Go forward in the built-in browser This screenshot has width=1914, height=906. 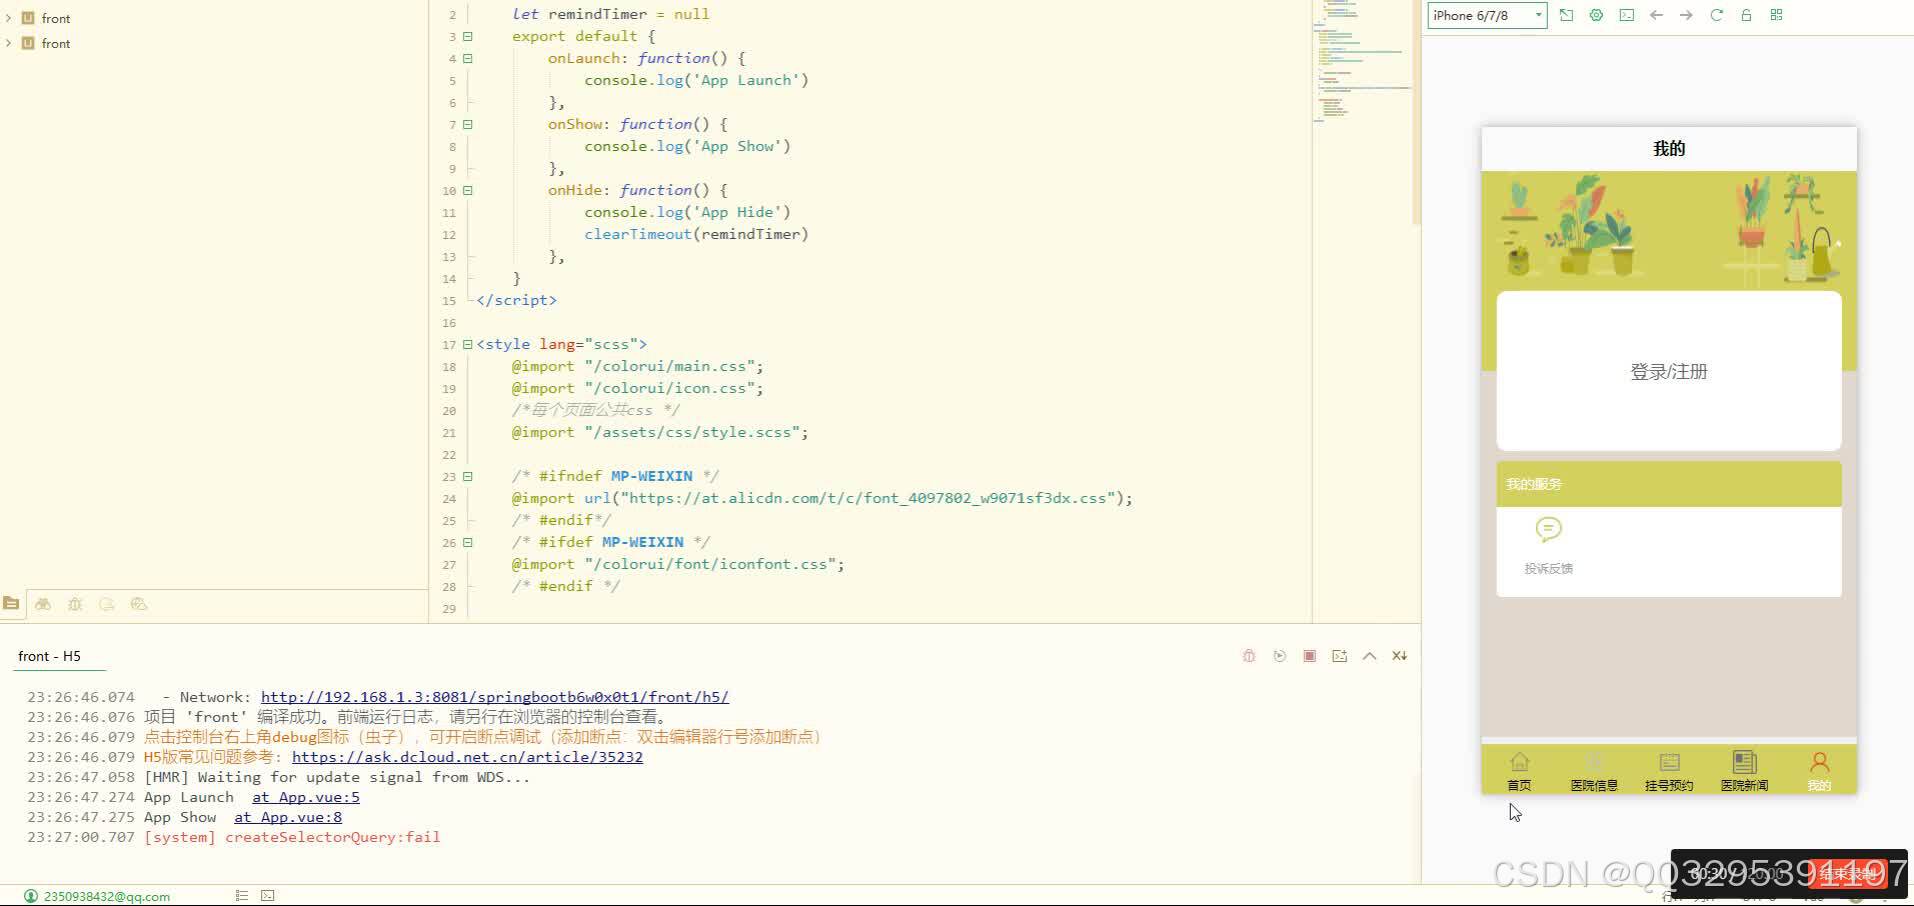pyautogui.click(x=1687, y=15)
